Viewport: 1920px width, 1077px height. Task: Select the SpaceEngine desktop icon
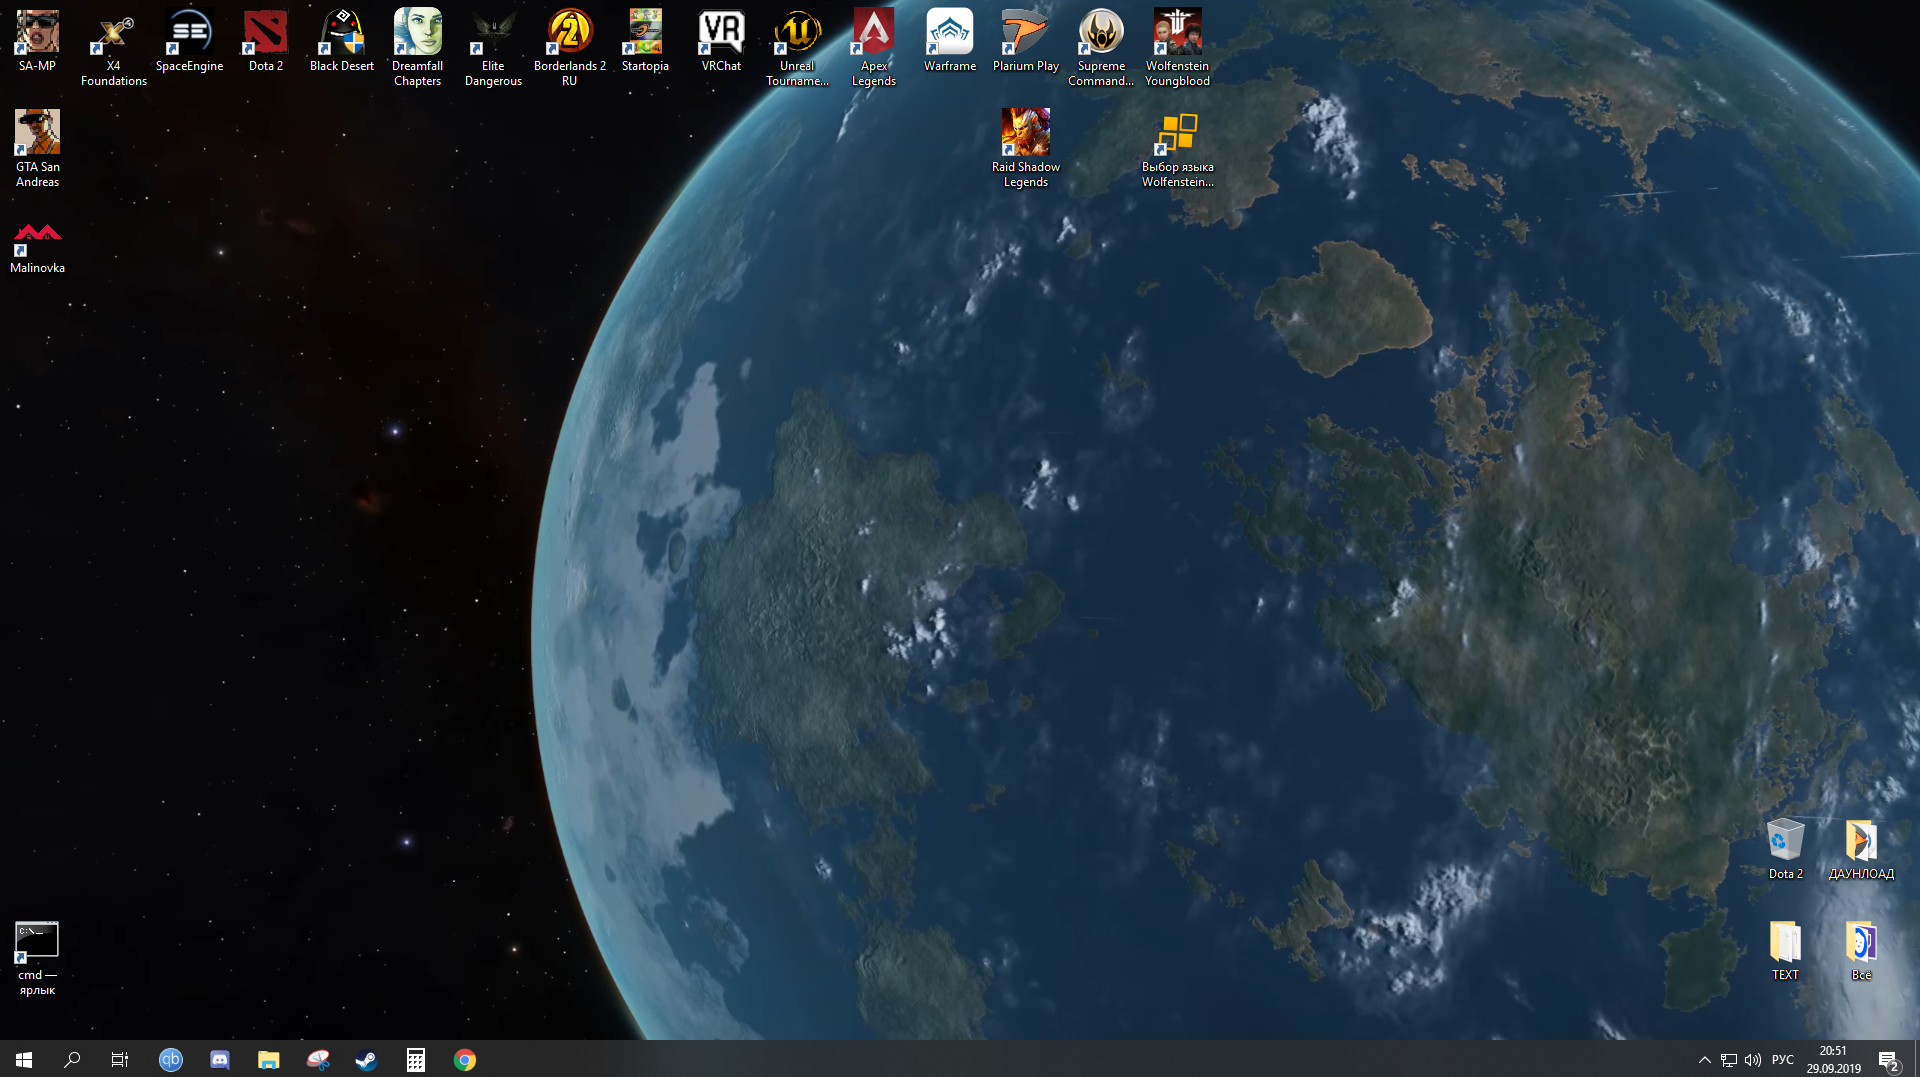point(189,41)
